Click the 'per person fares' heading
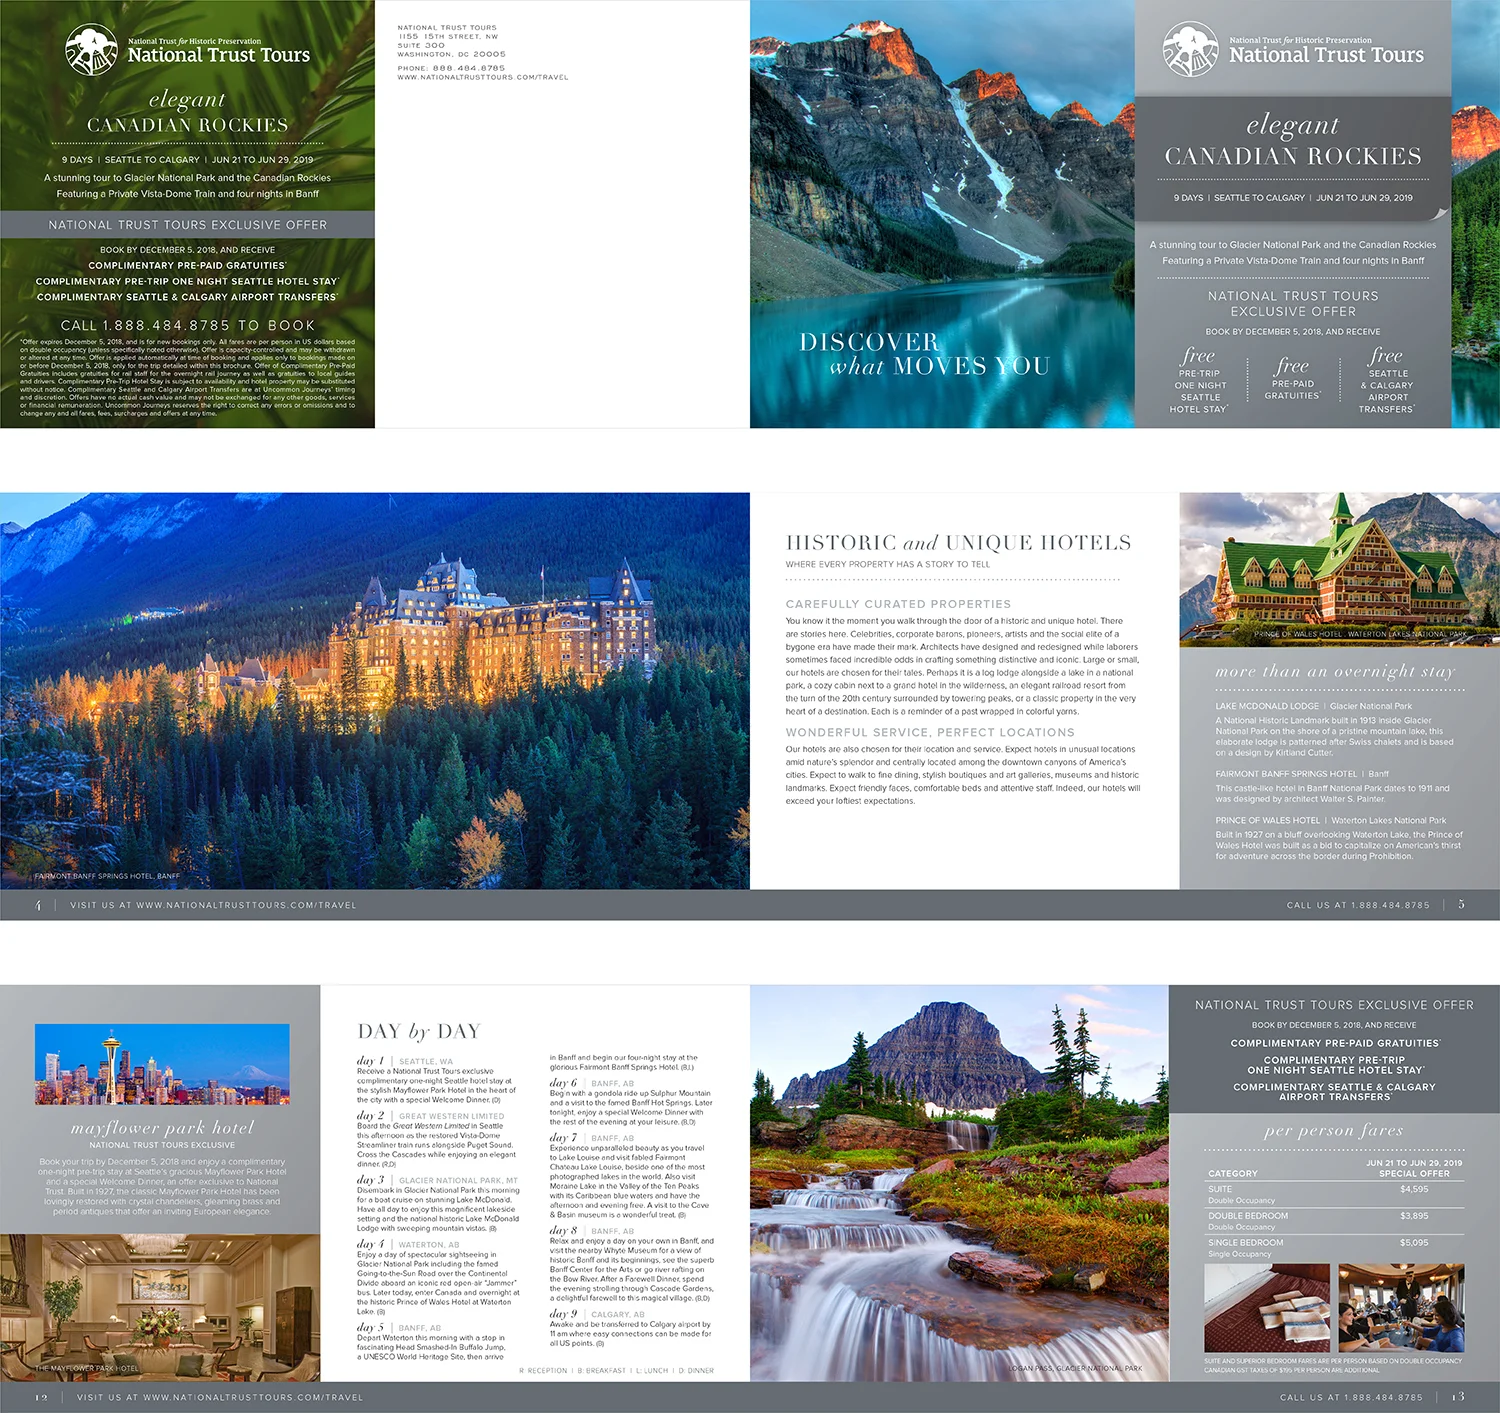This screenshot has width=1500, height=1413. [1333, 1130]
